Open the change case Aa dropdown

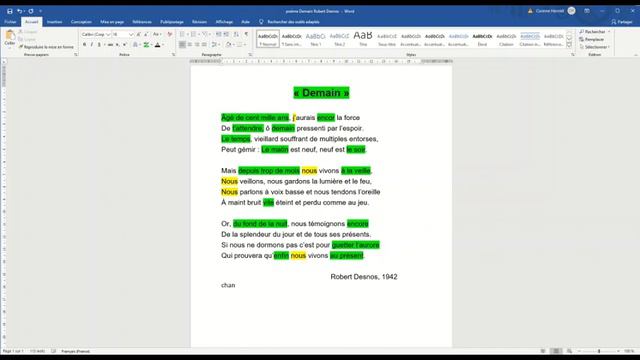coord(158,34)
